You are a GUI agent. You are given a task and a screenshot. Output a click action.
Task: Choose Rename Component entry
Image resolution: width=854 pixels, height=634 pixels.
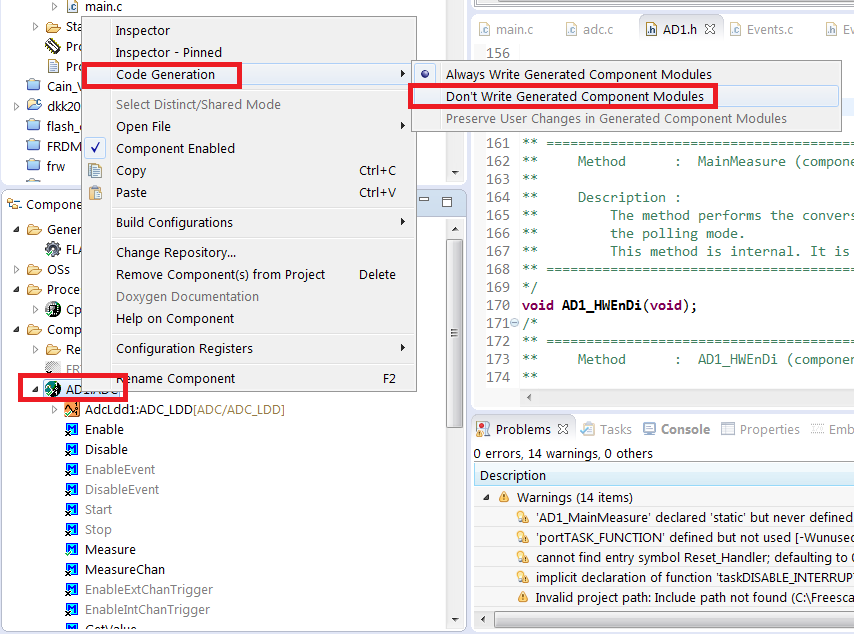coord(175,379)
